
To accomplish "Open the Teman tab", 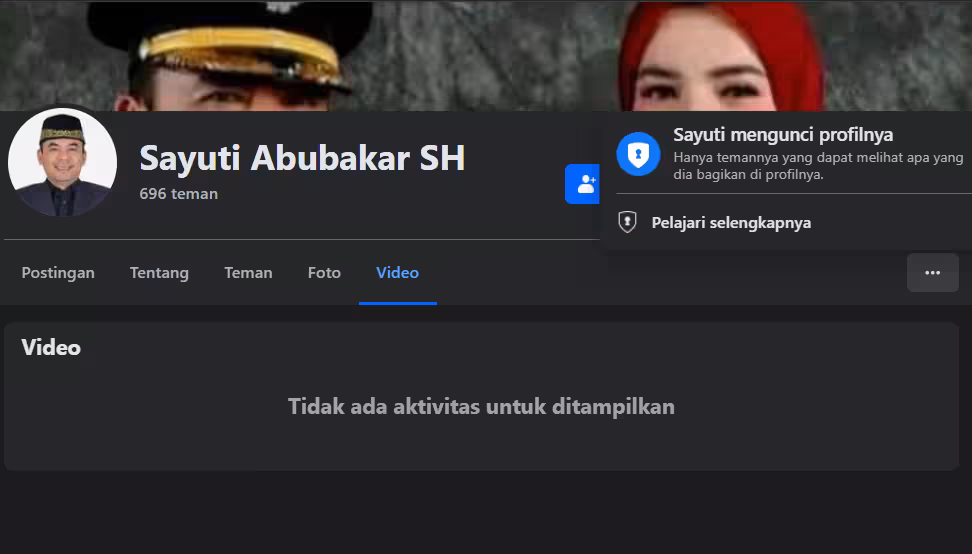I will coord(248,273).
